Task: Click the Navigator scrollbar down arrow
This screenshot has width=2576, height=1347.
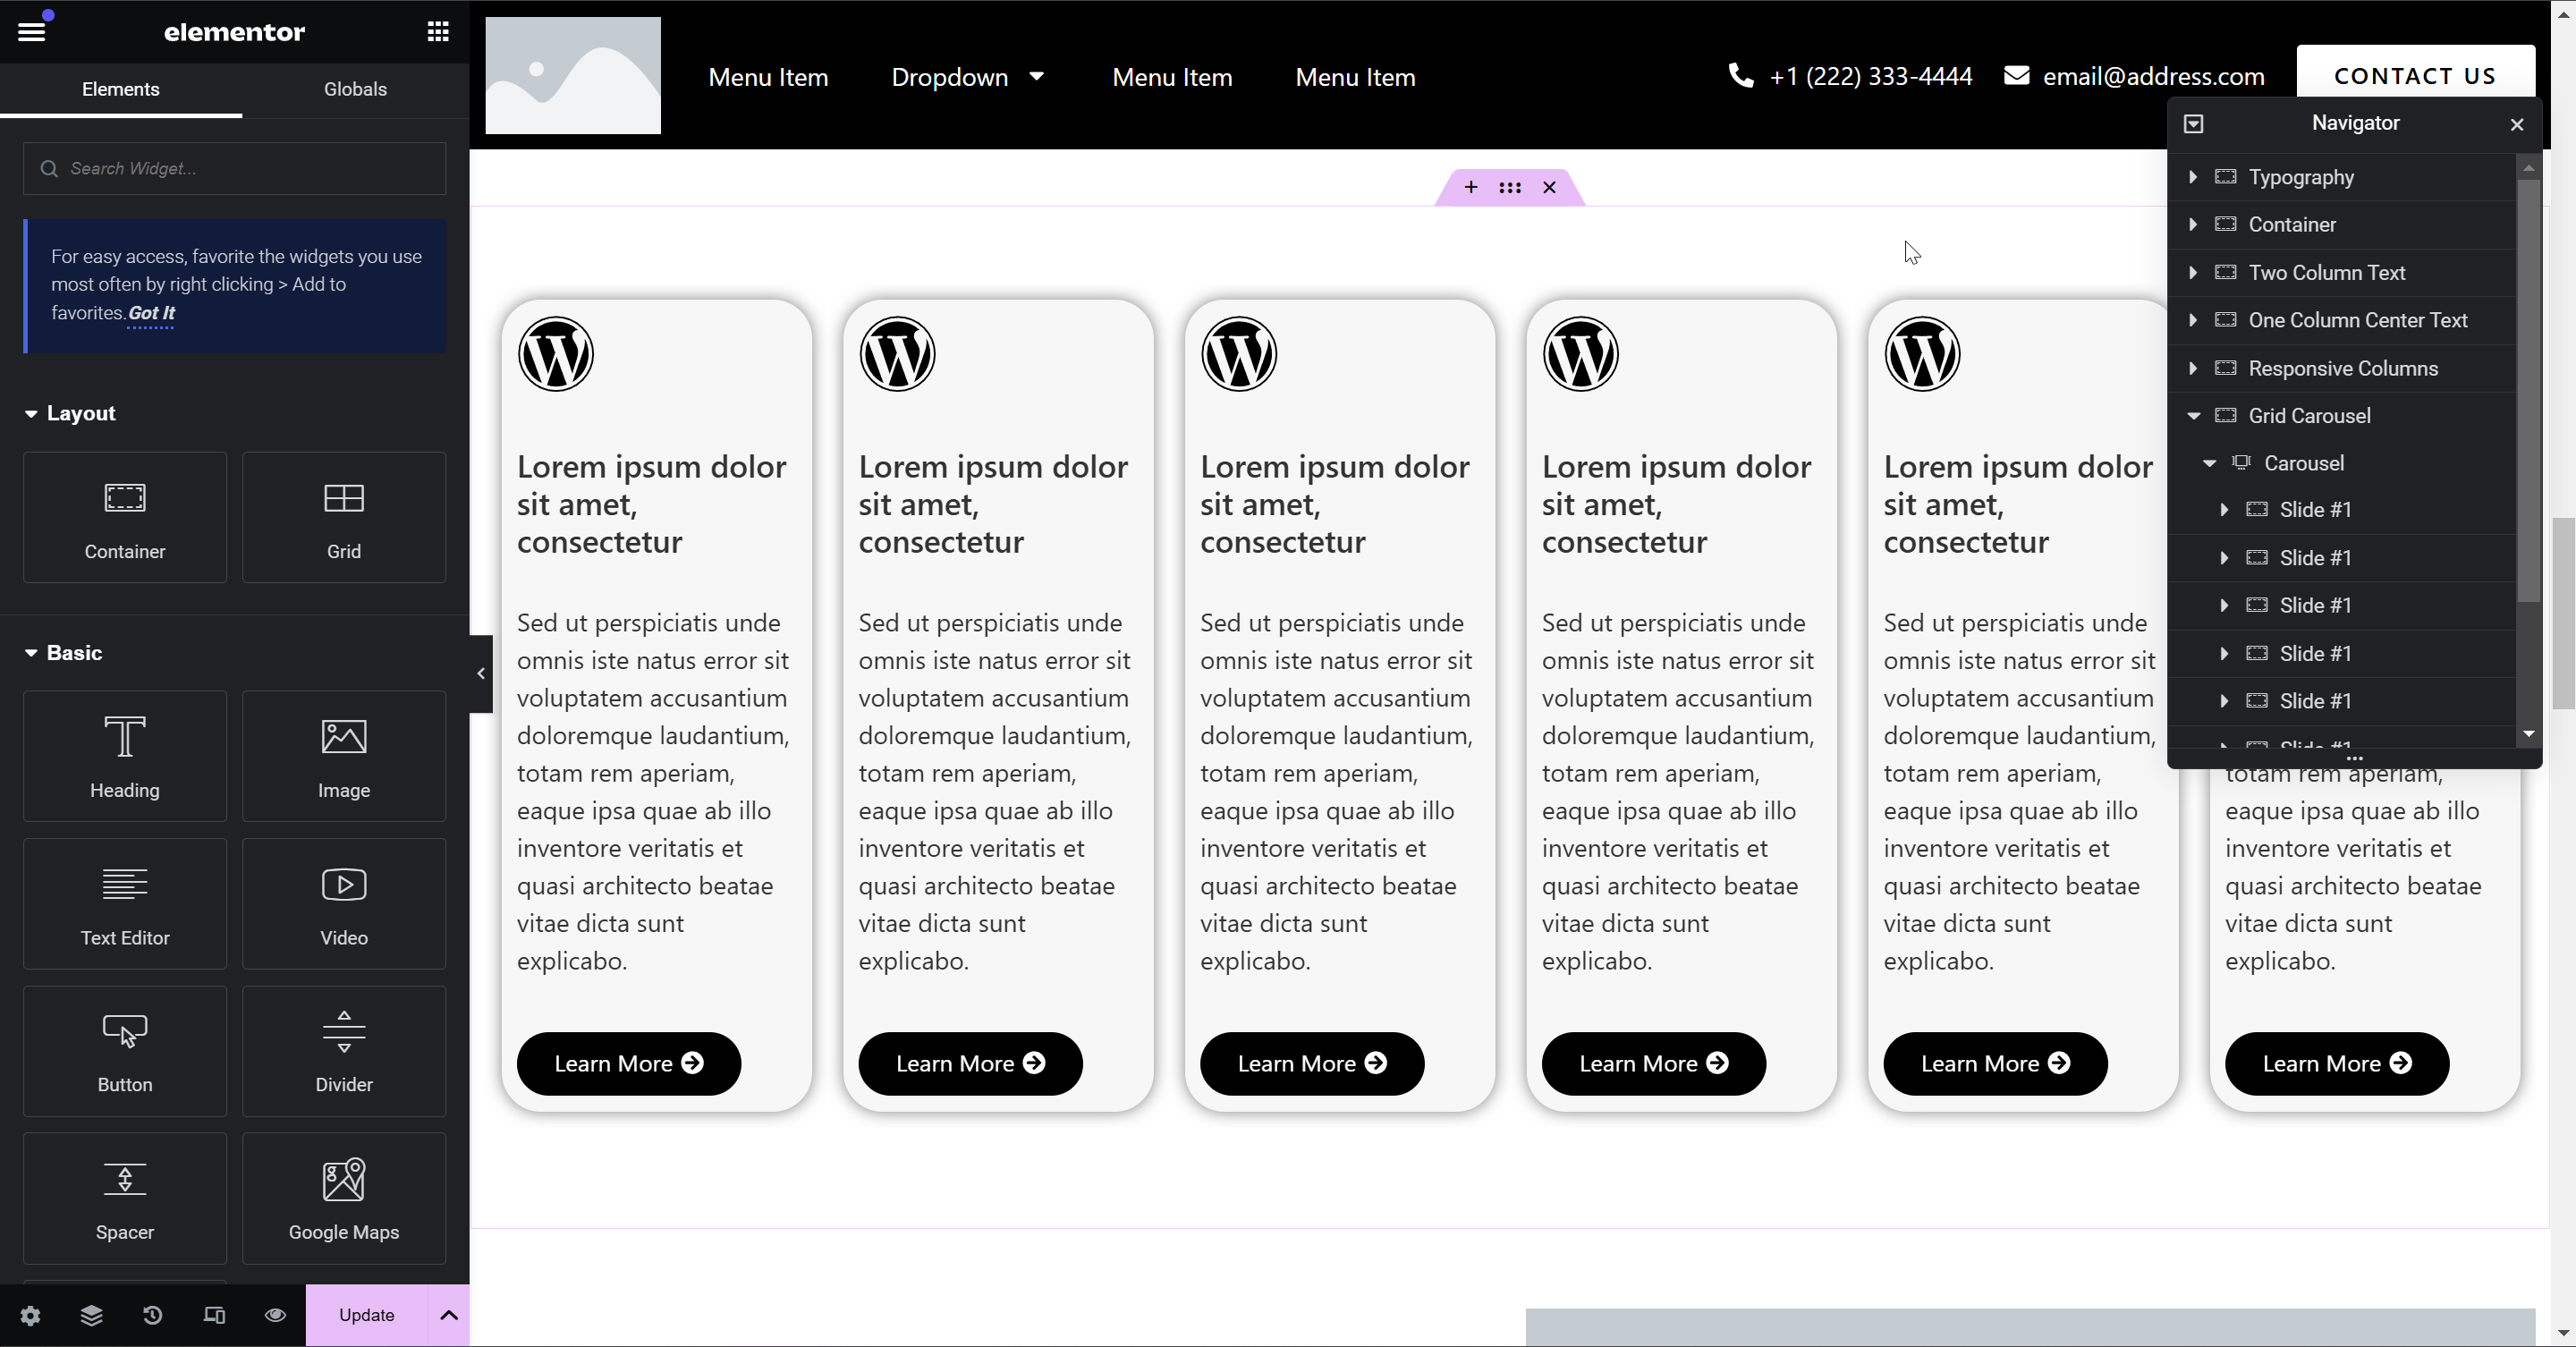Action: coord(2529,734)
